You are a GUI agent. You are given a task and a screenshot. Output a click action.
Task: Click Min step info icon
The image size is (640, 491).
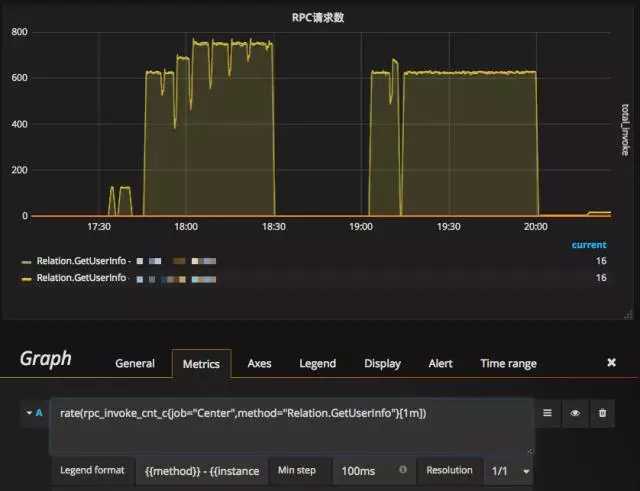[402, 469]
